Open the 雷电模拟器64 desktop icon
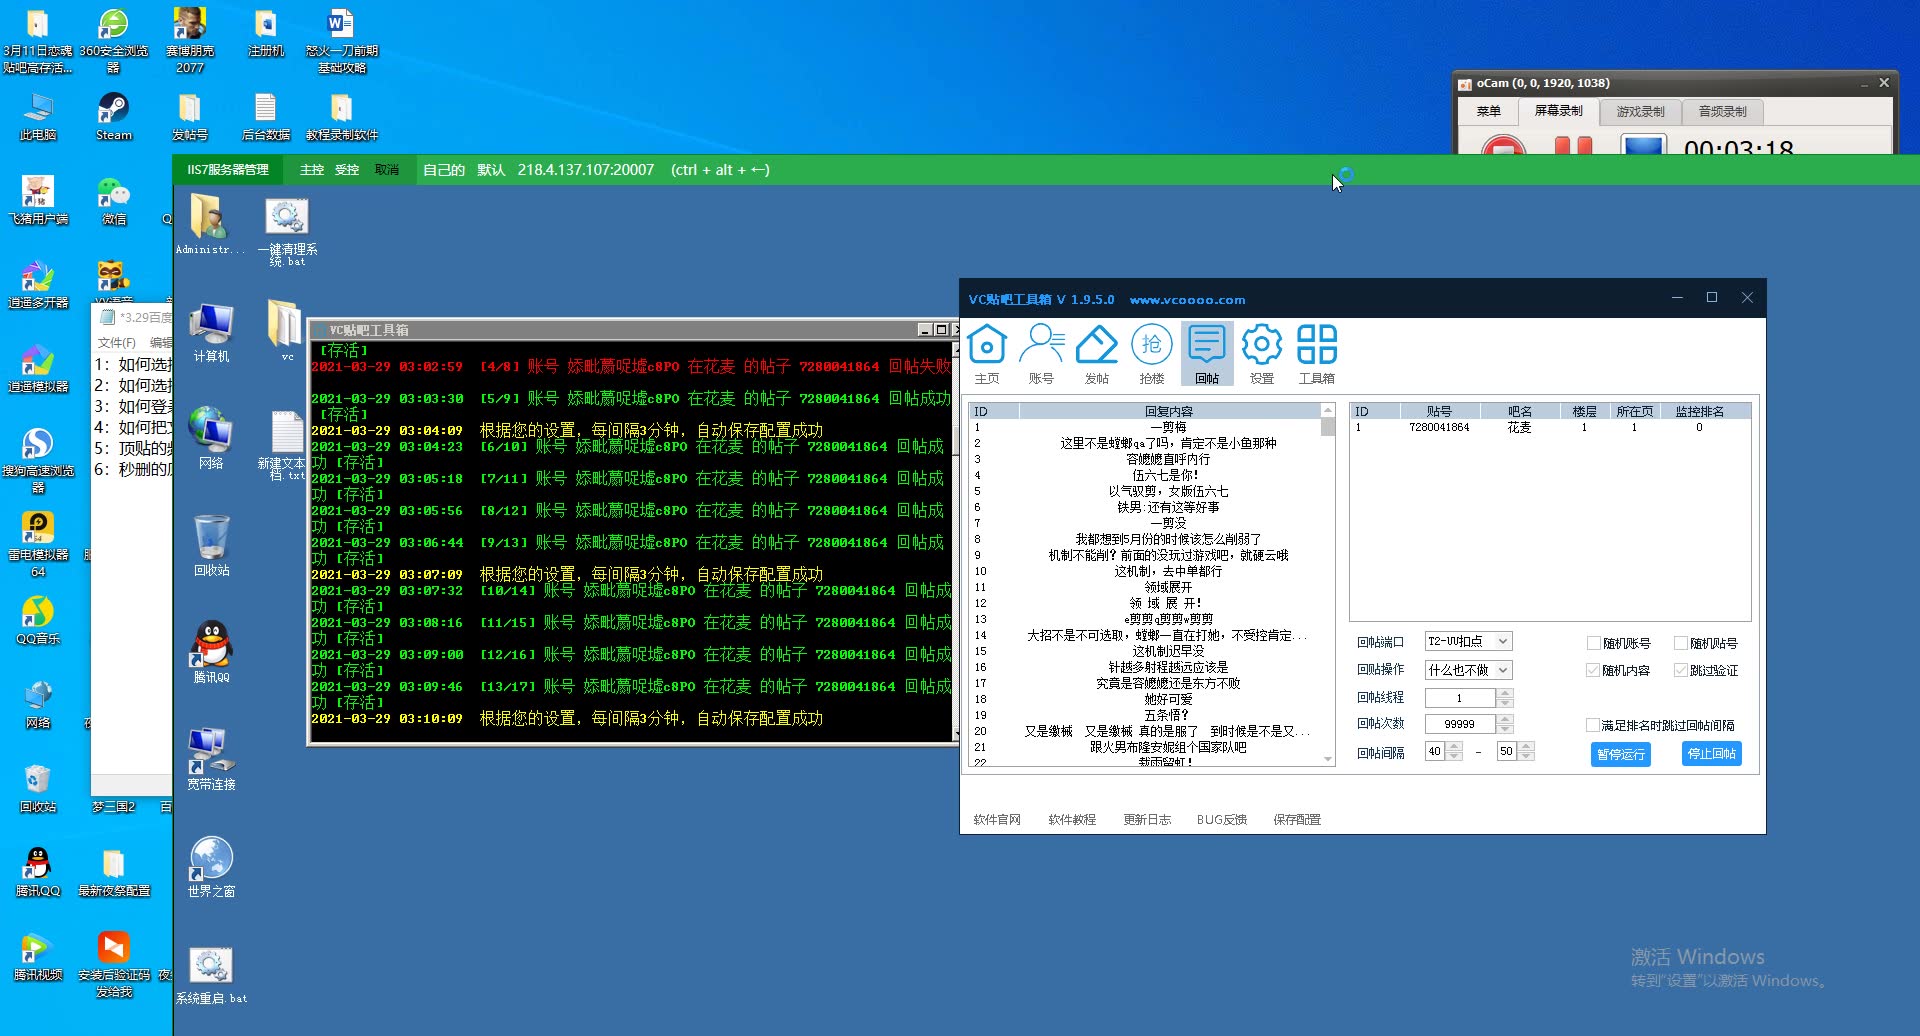 (x=38, y=544)
